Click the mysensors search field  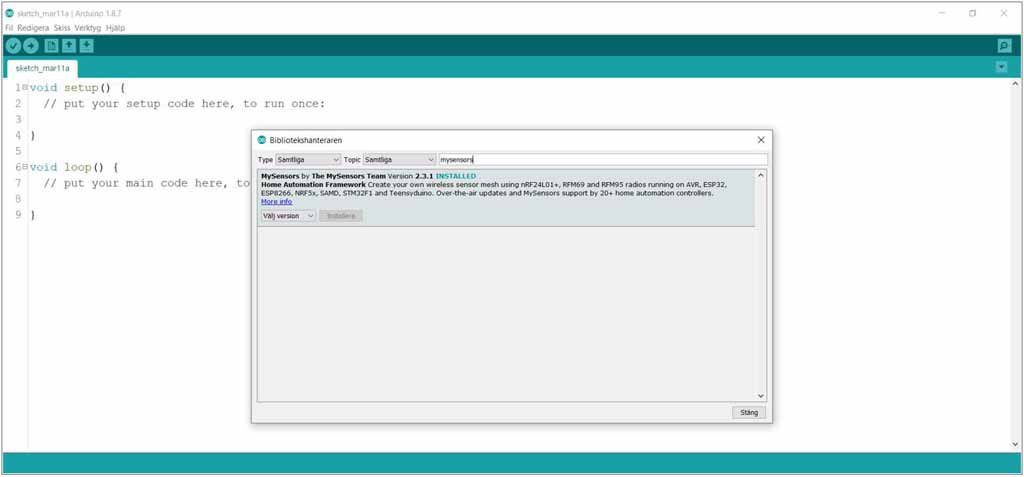(x=603, y=159)
